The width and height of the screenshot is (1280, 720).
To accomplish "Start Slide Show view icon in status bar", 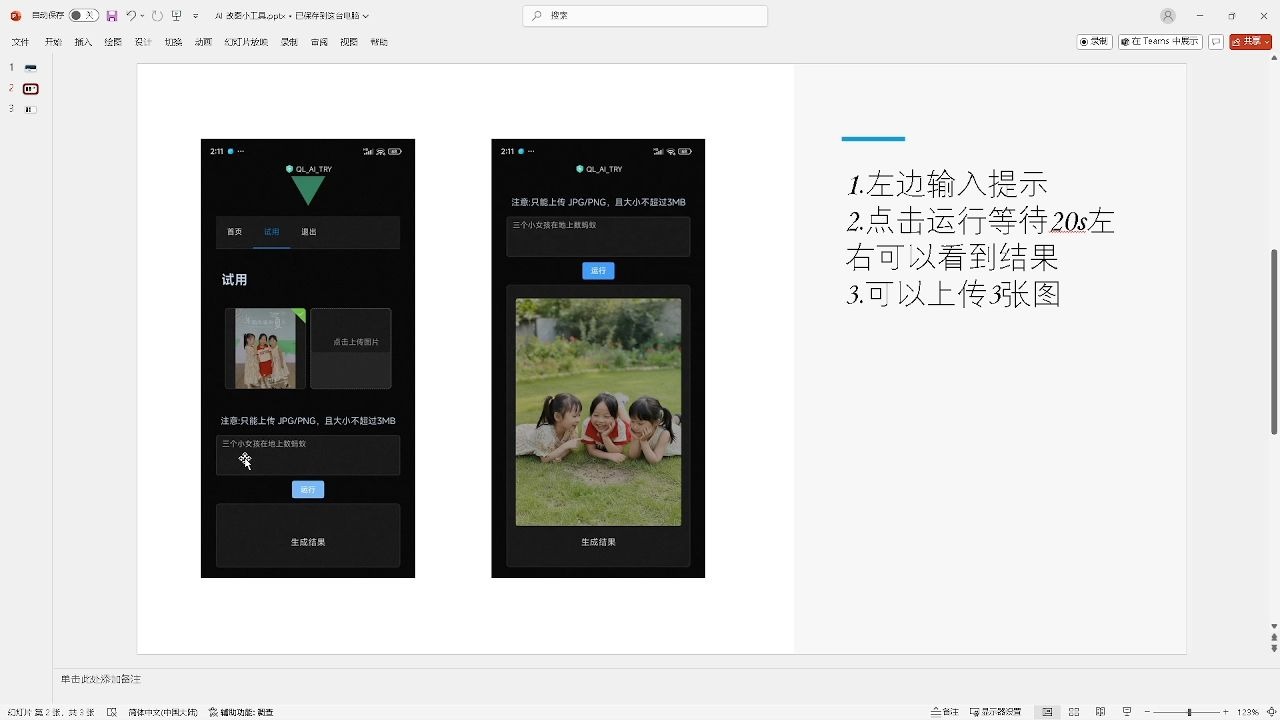I will (x=1127, y=712).
